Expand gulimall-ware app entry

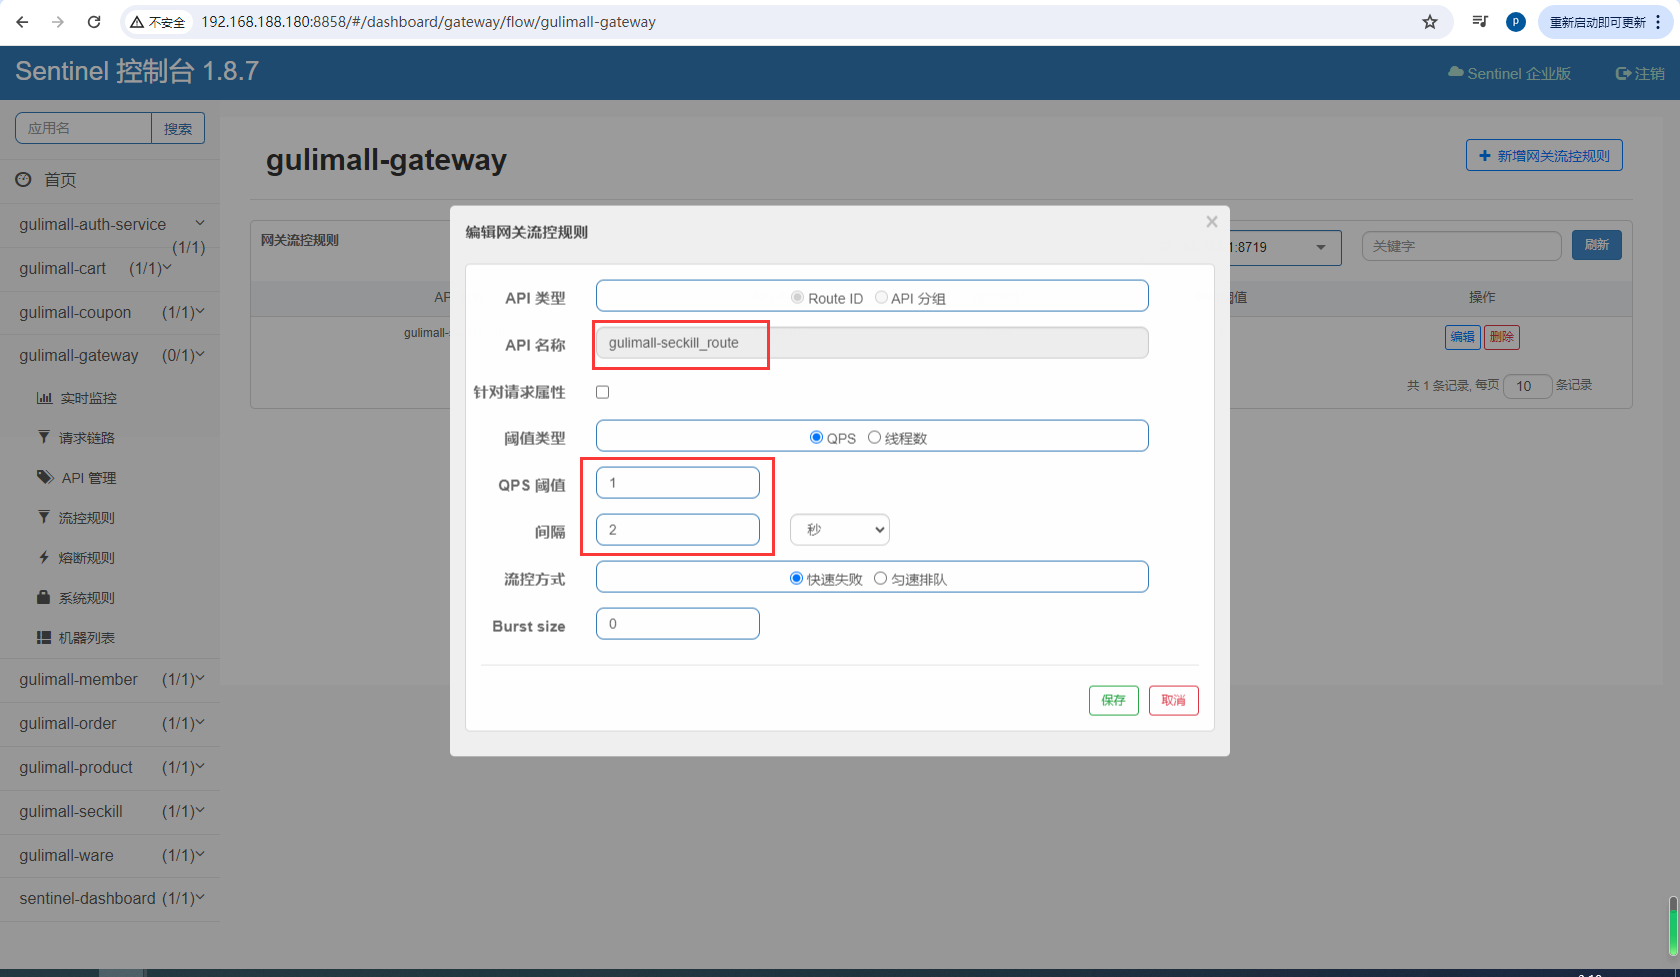110,855
